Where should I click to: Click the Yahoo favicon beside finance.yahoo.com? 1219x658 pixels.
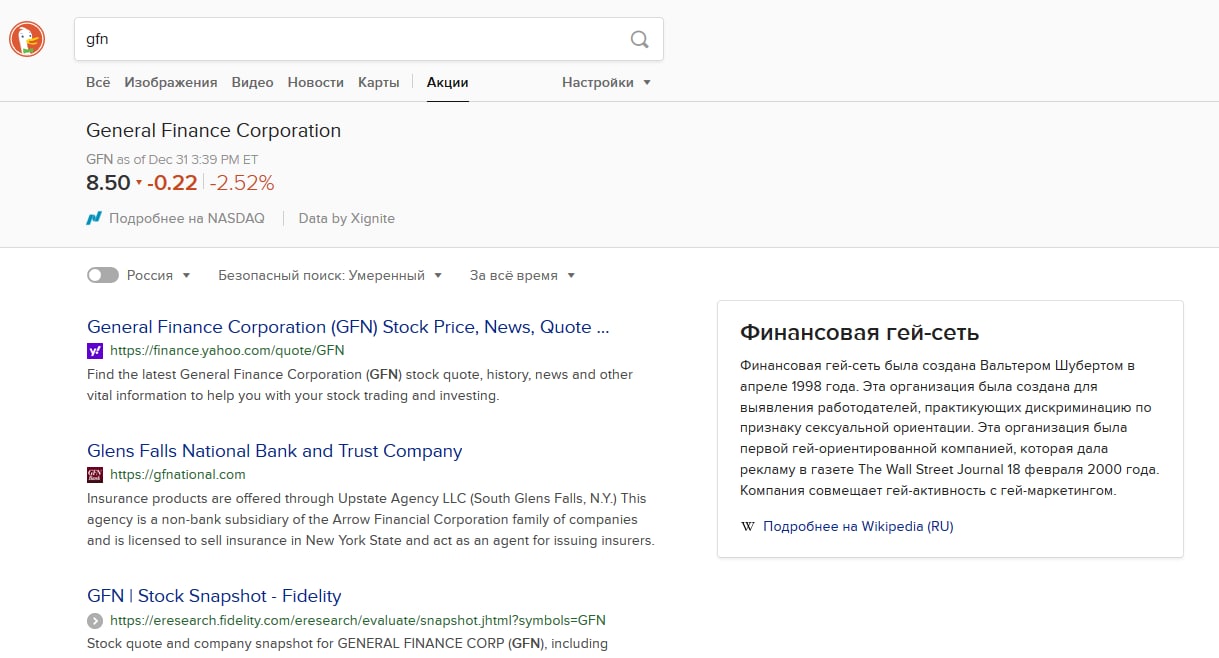point(95,351)
